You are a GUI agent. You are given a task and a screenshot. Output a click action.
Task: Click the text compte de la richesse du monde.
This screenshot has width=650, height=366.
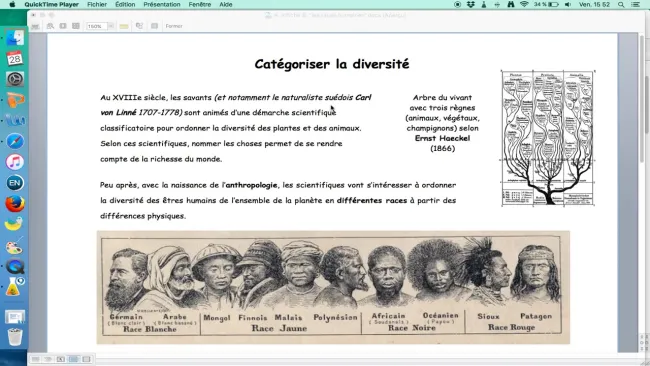(x=161, y=159)
